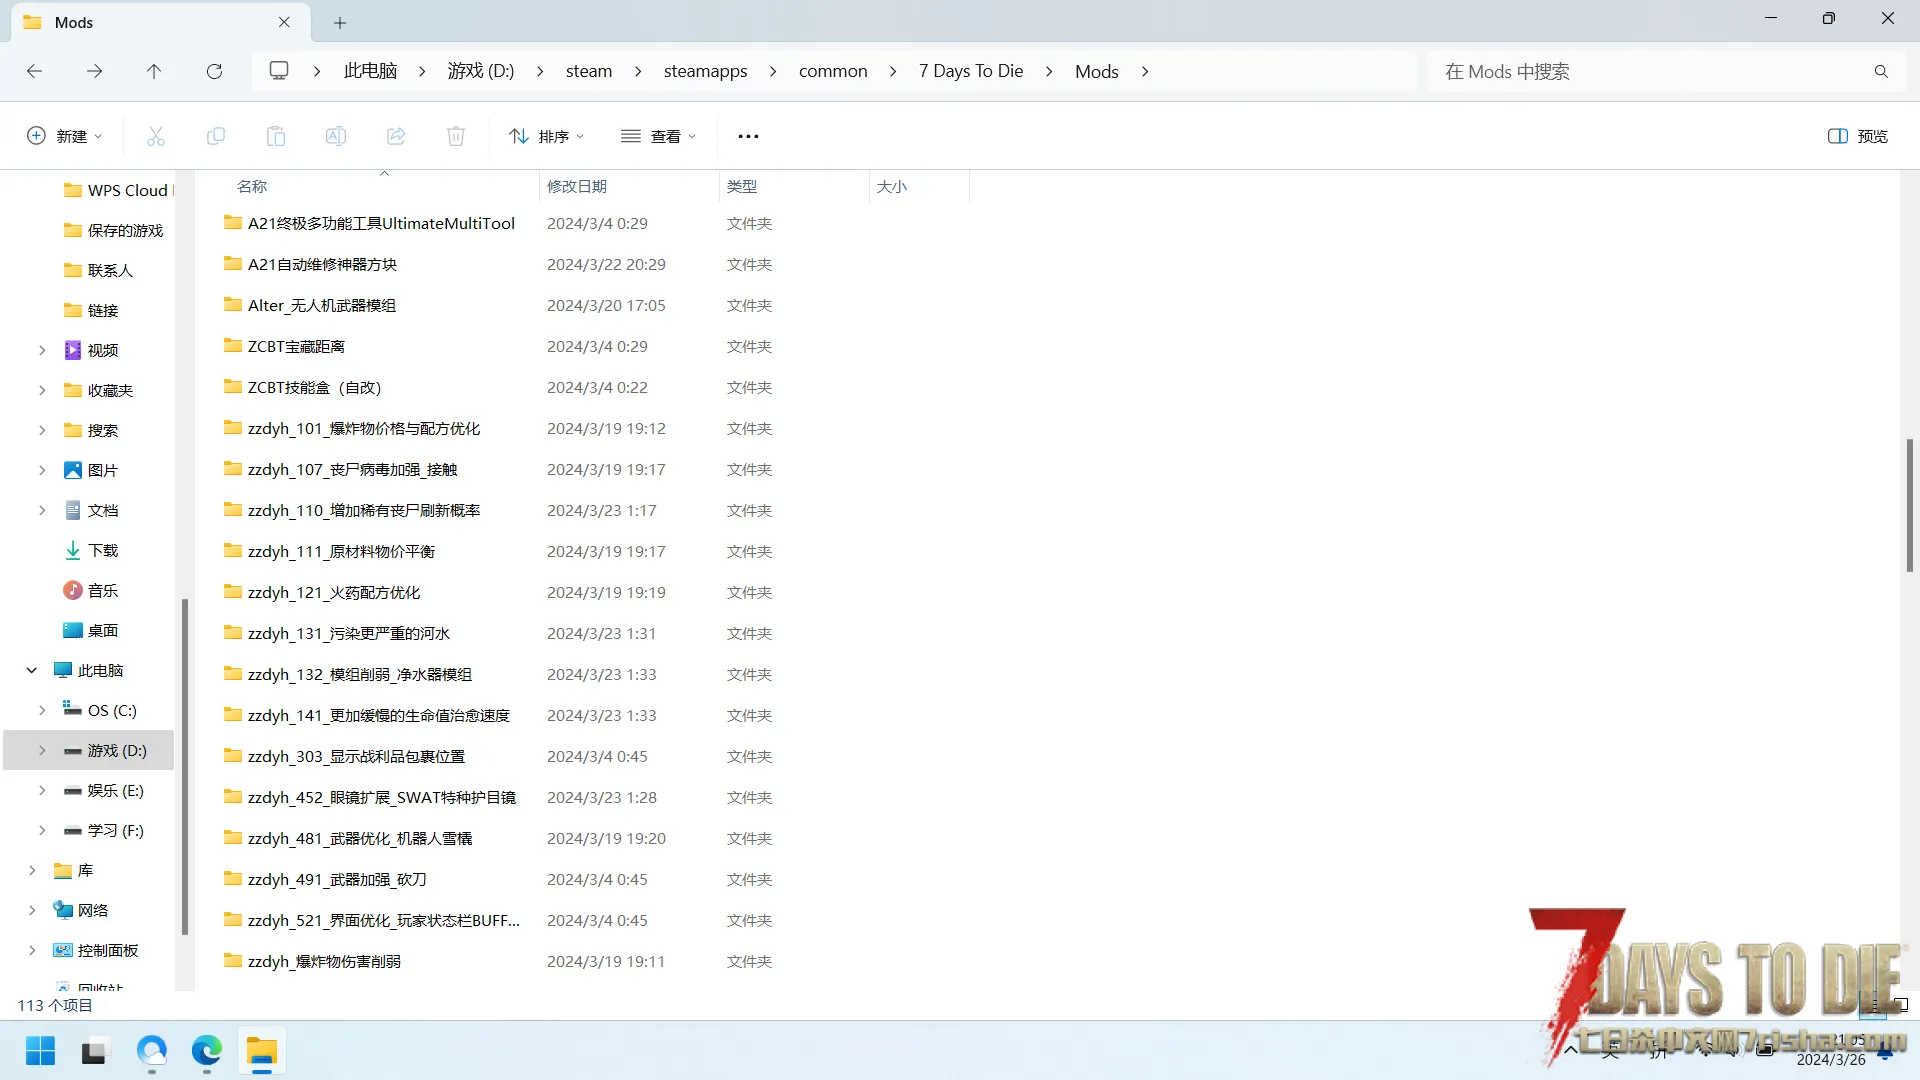Click the monitor icon in address bar
Image resolution: width=1920 pixels, height=1080 pixels.
pos(279,71)
